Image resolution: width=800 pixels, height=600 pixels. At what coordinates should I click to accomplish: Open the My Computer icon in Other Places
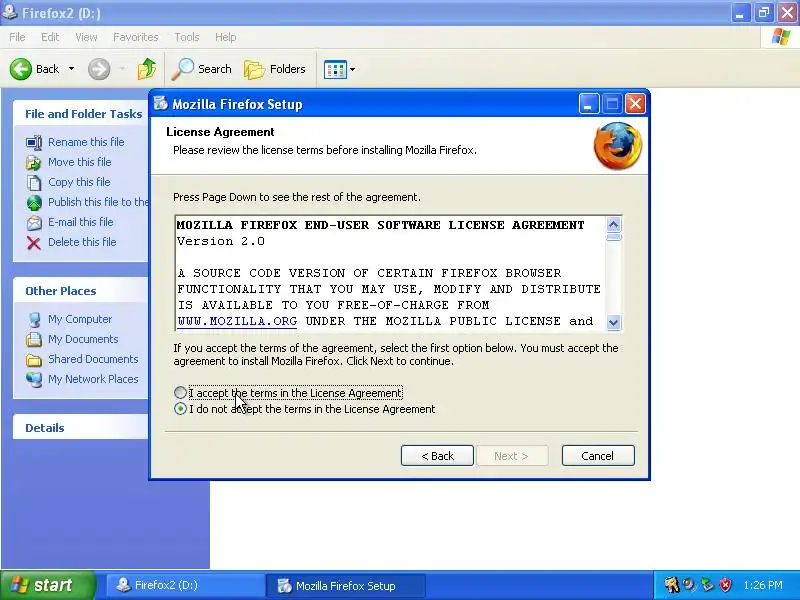tap(34, 319)
